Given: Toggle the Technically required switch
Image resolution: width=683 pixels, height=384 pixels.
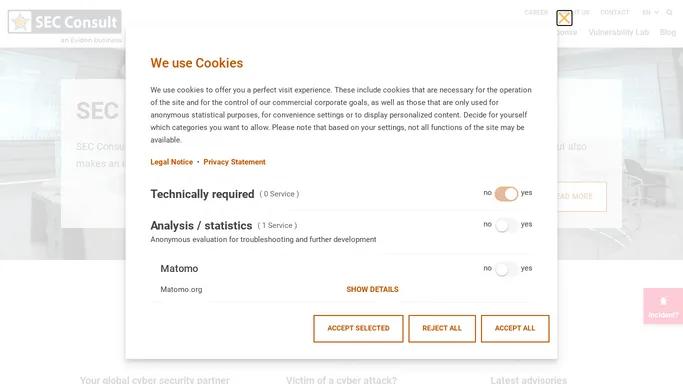Looking at the screenshot, I should (x=506, y=193).
